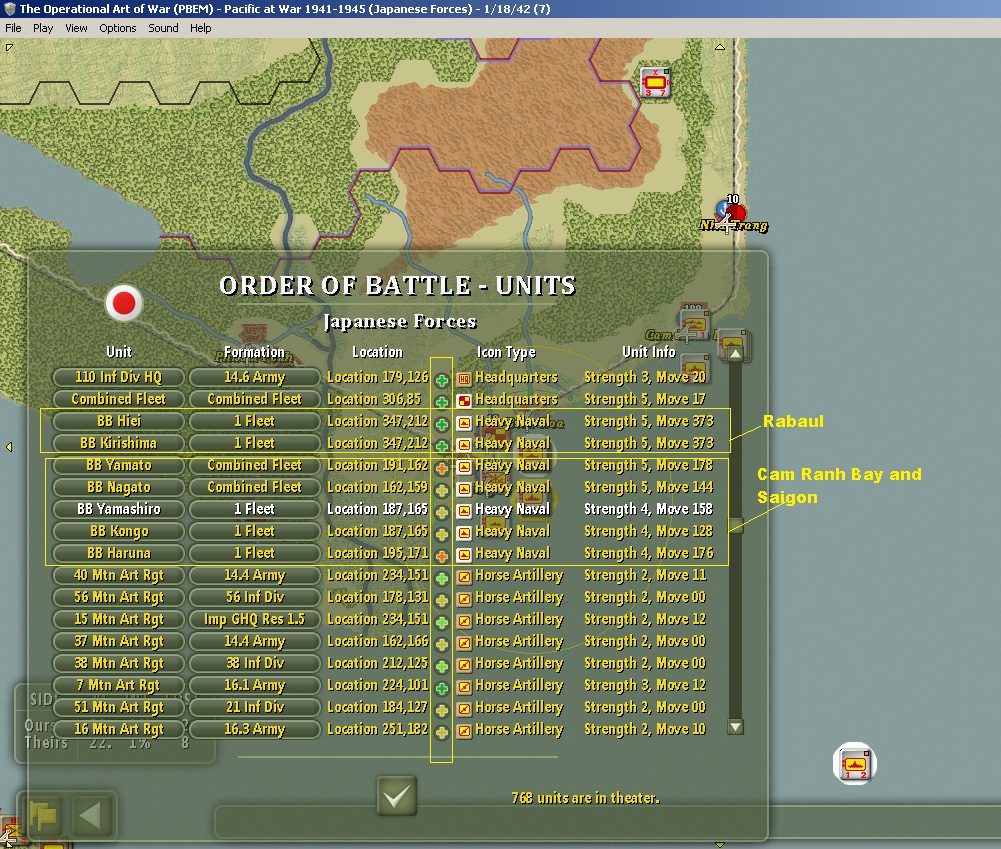Click the green plus for 110 Inf Div HQ
Screen dimensions: 1001x849
(x=441, y=380)
